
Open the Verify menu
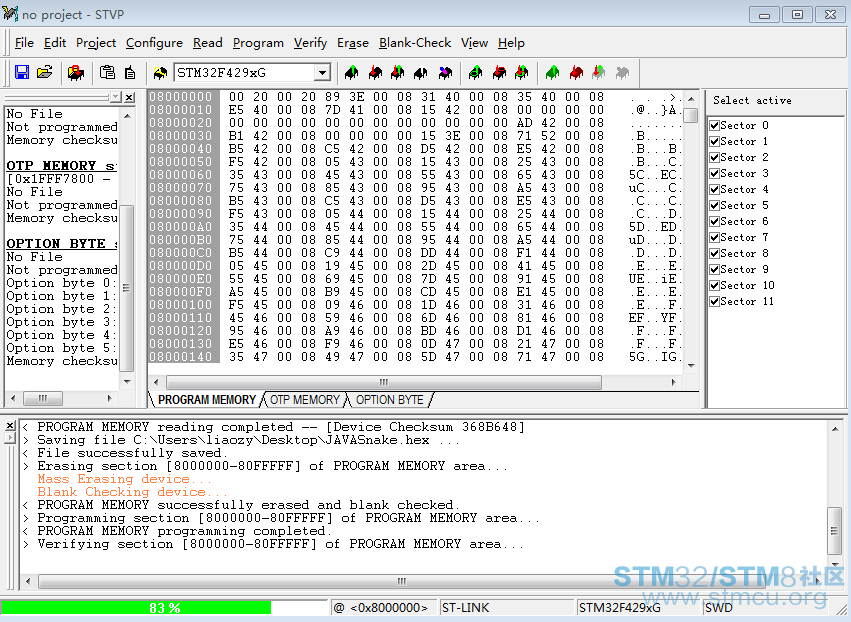coord(310,43)
